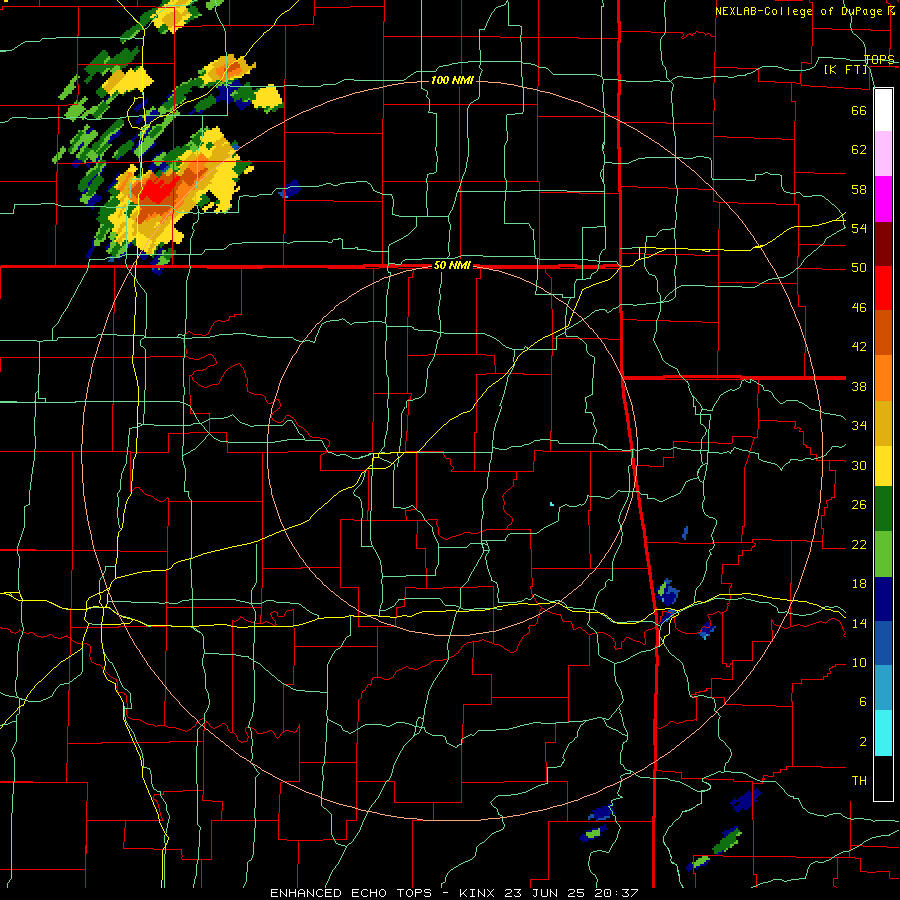Click the 46 value on the legend
Image resolution: width=900 pixels, height=900 pixels.
pyautogui.click(x=859, y=308)
